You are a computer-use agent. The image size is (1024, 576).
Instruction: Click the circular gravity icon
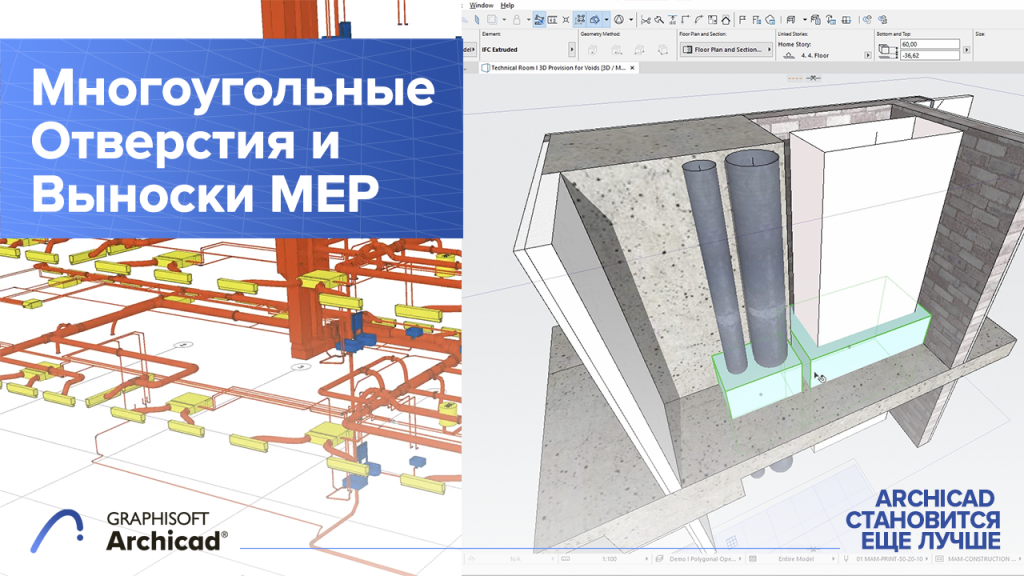(x=618, y=20)
